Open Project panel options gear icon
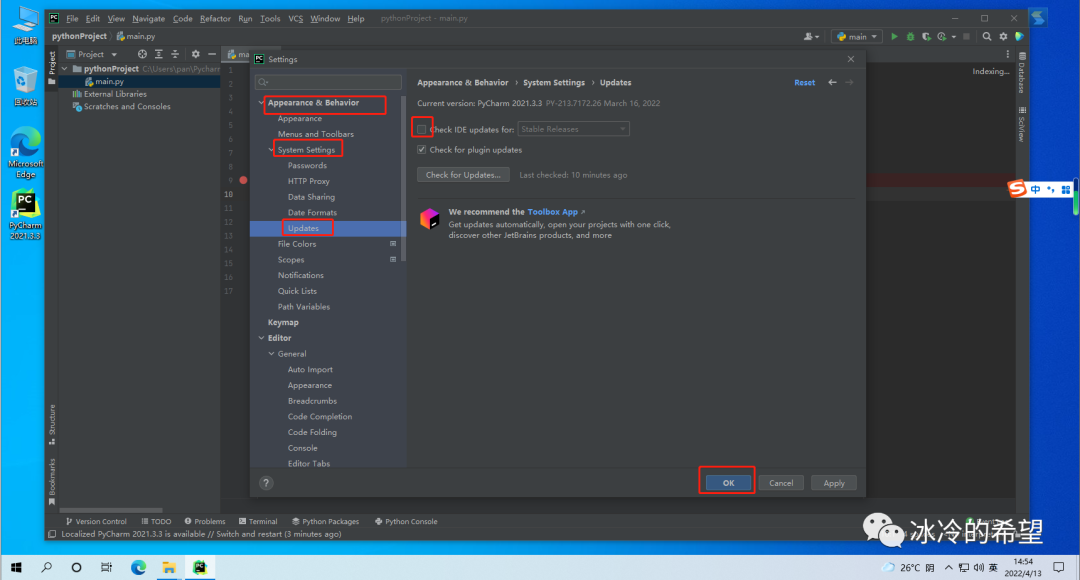Image resolution: width=1080 pixels, height=580 pixels. click(196, 54)
